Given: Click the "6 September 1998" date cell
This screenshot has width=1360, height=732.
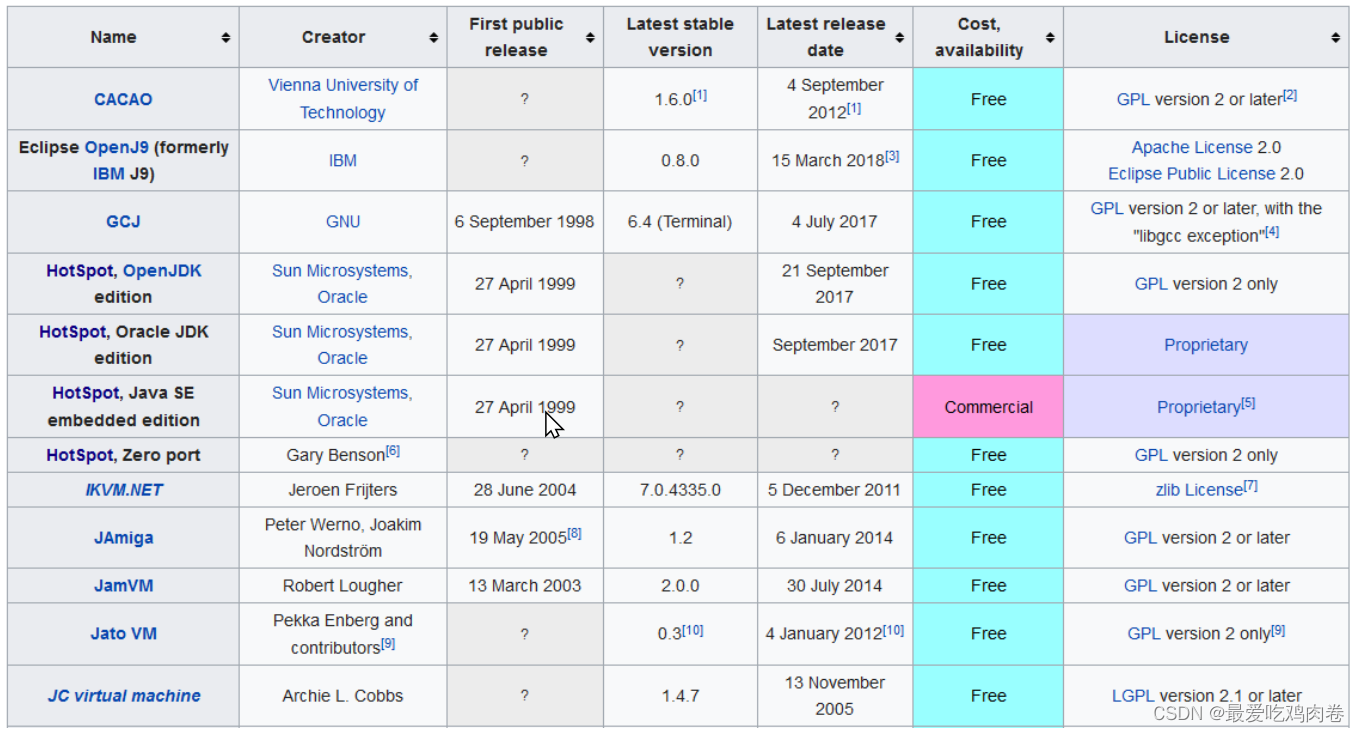Looking at the screenshot, I should [x=525, y=221].
